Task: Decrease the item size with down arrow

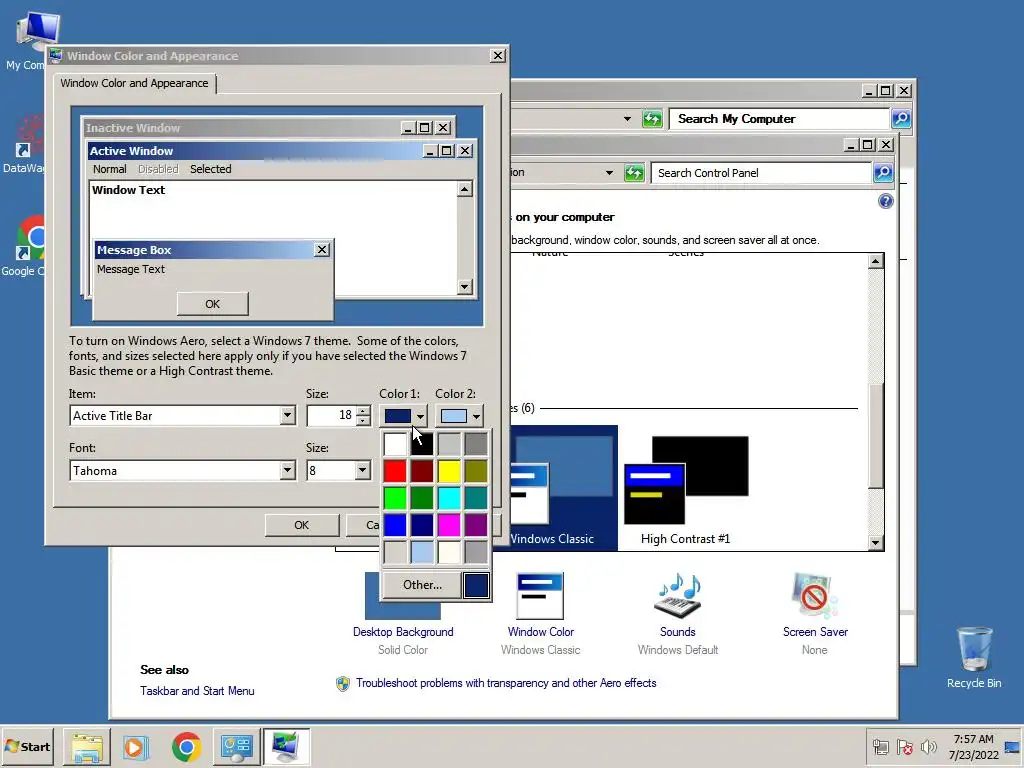Action: point(363,421)
